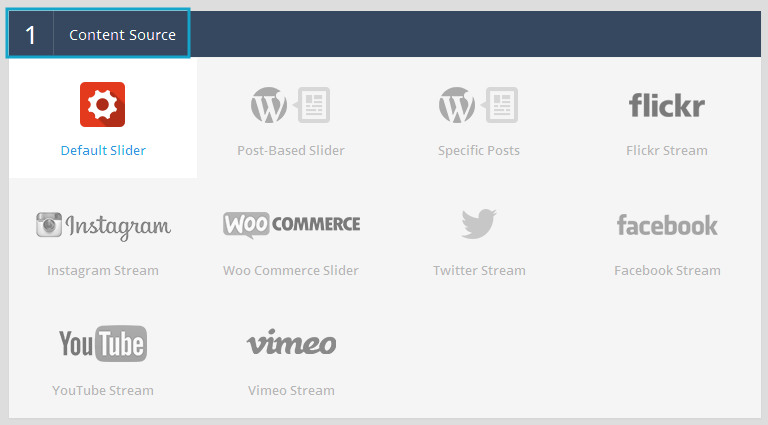Image resolution: width=768 pixels, height=425 pixels.
Task: Choose the Flickr Stream label
Action: coord(667,151)
